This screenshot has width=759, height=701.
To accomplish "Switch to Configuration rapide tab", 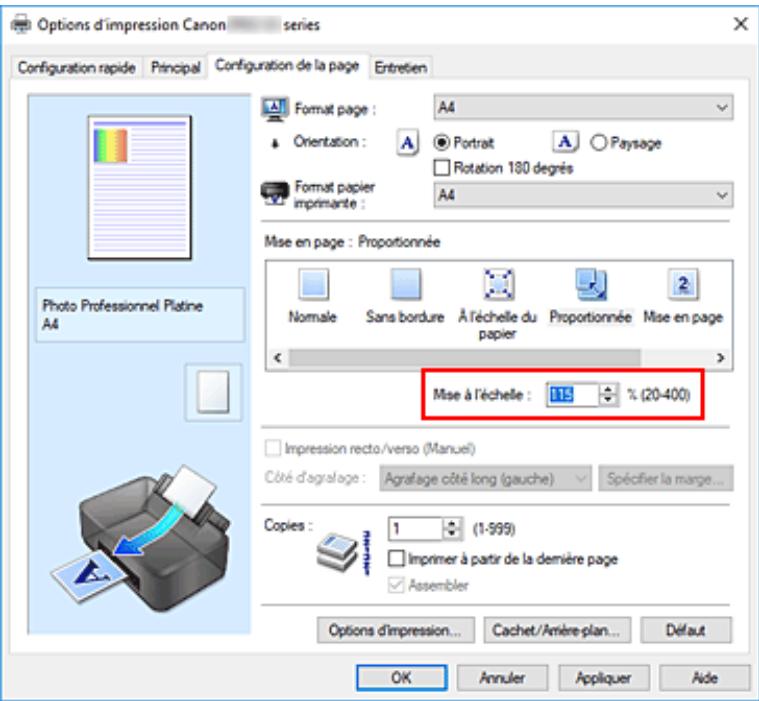I will click(76, 67).
